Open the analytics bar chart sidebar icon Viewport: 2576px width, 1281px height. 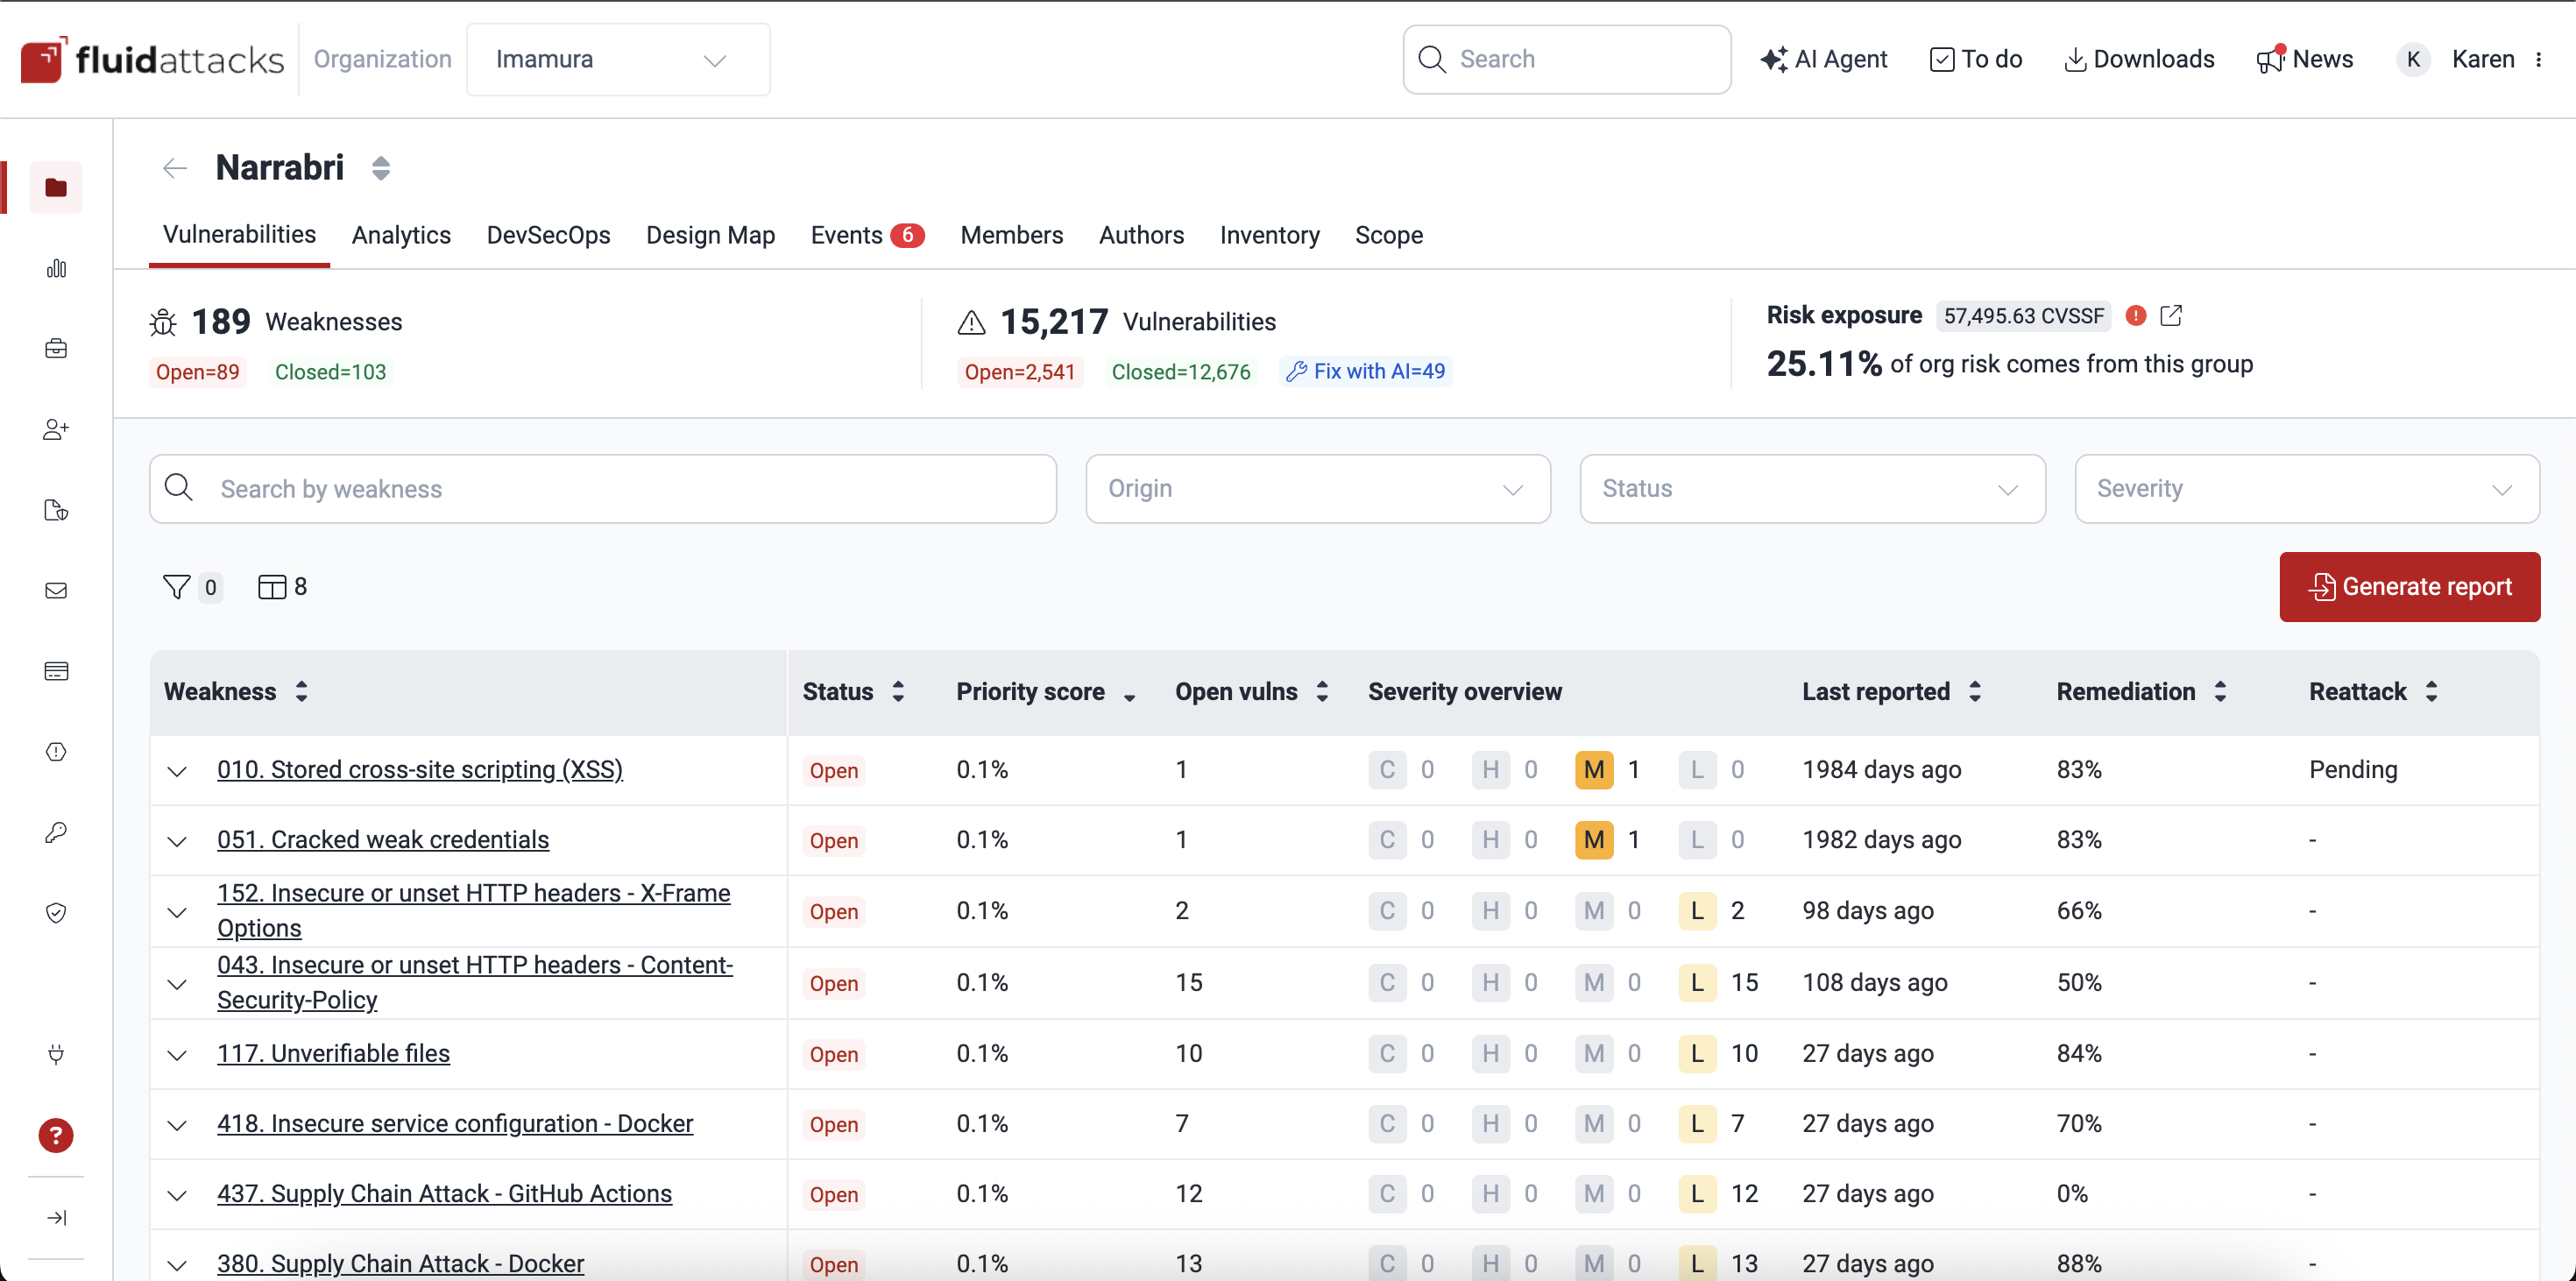click(x=56, y=268)
